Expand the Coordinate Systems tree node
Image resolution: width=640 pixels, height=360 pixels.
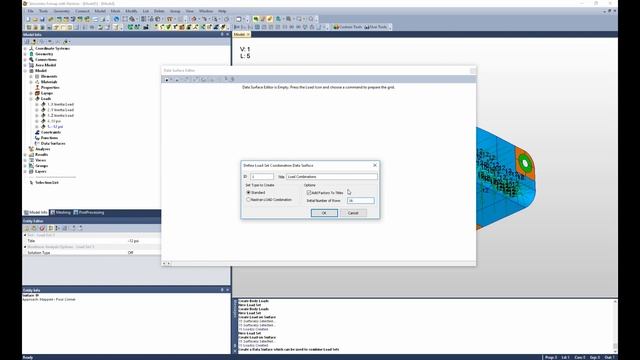[x=25, y=49]
